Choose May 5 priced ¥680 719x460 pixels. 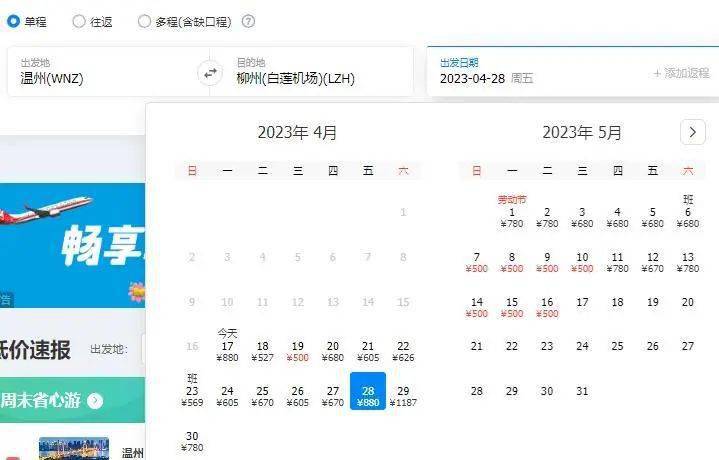click(x=653, y=217)
